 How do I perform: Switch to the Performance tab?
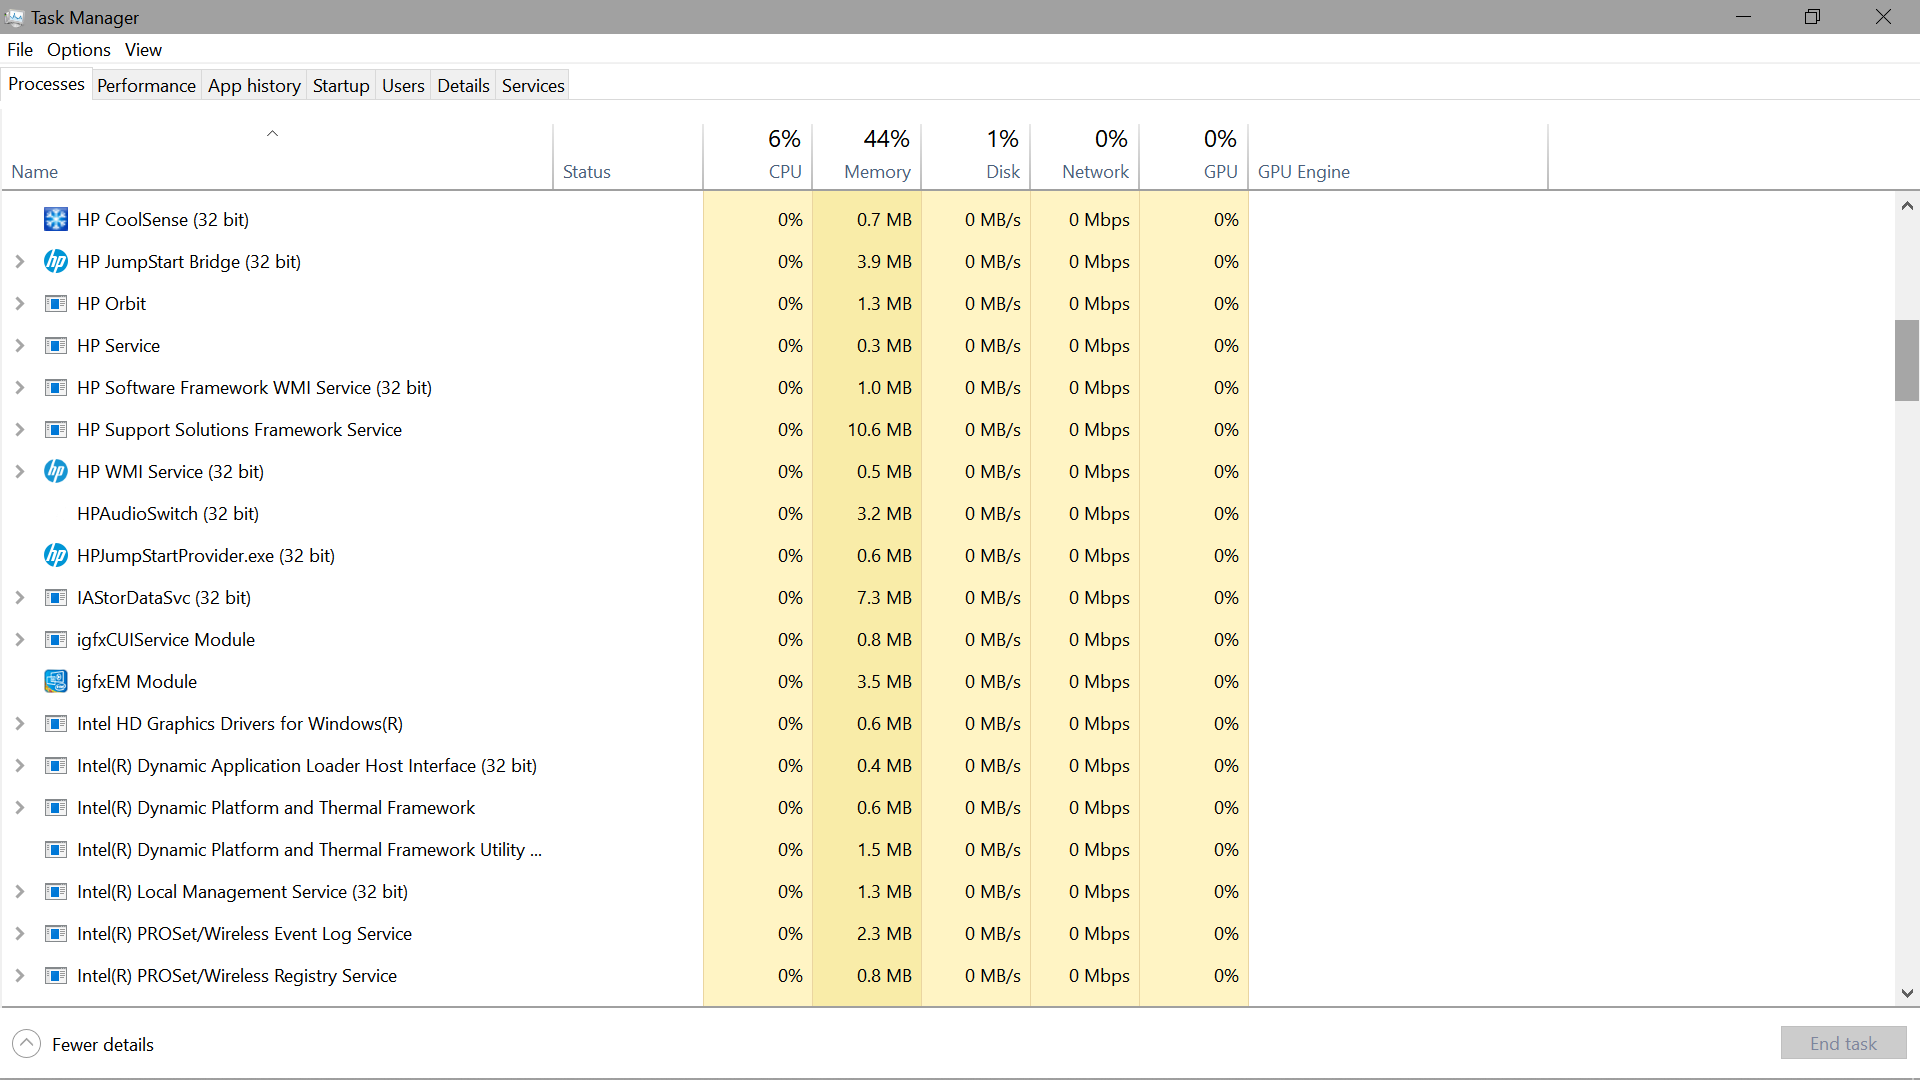point(146,86)
